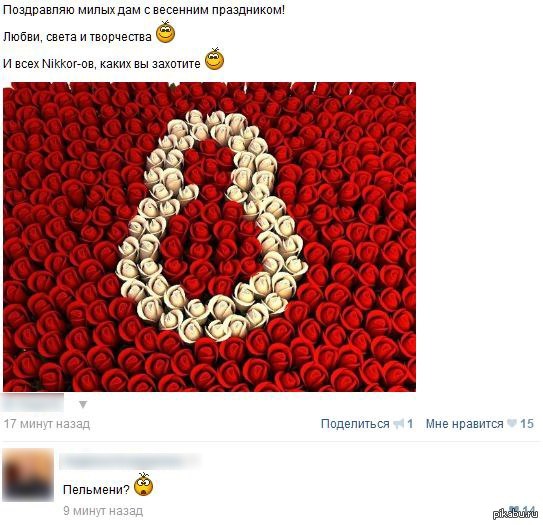Like the comment via its heart icon
This screenshot has height=525, width=543.
point(512,509)
